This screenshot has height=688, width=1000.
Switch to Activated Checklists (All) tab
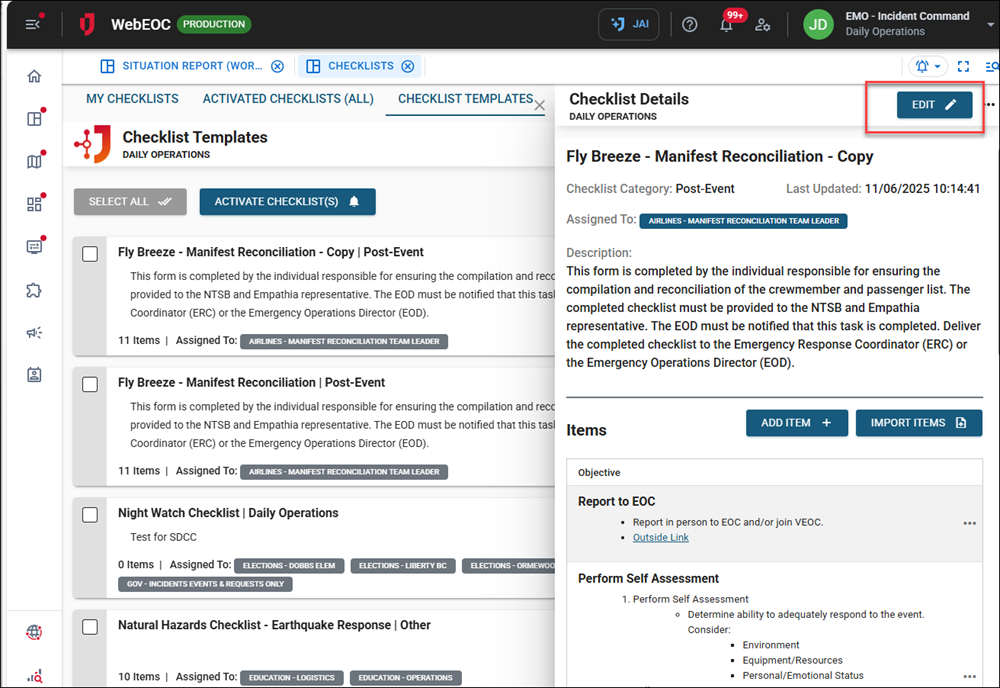[288, 99]
